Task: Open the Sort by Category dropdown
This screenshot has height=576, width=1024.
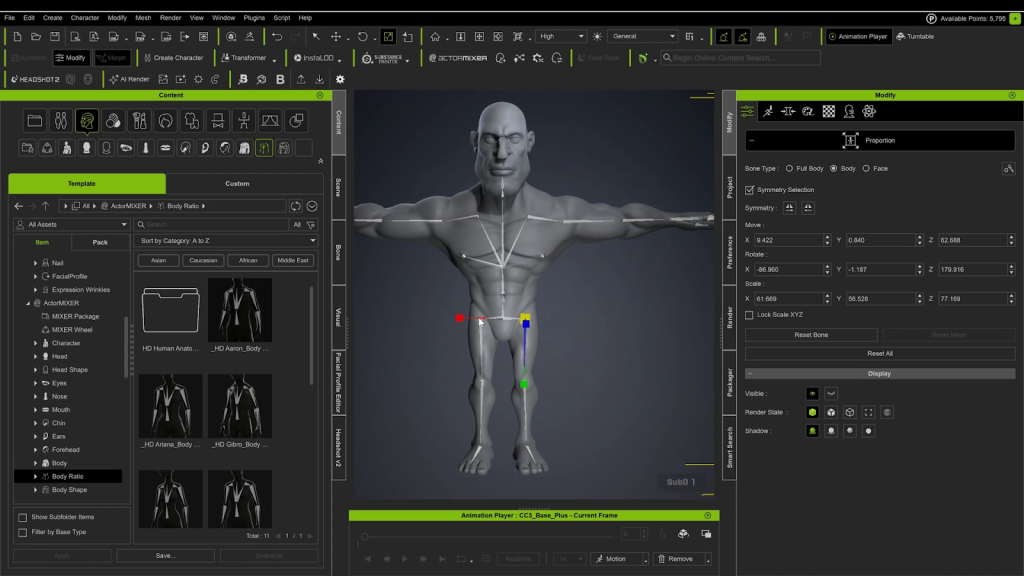Action: click(228, 241)
